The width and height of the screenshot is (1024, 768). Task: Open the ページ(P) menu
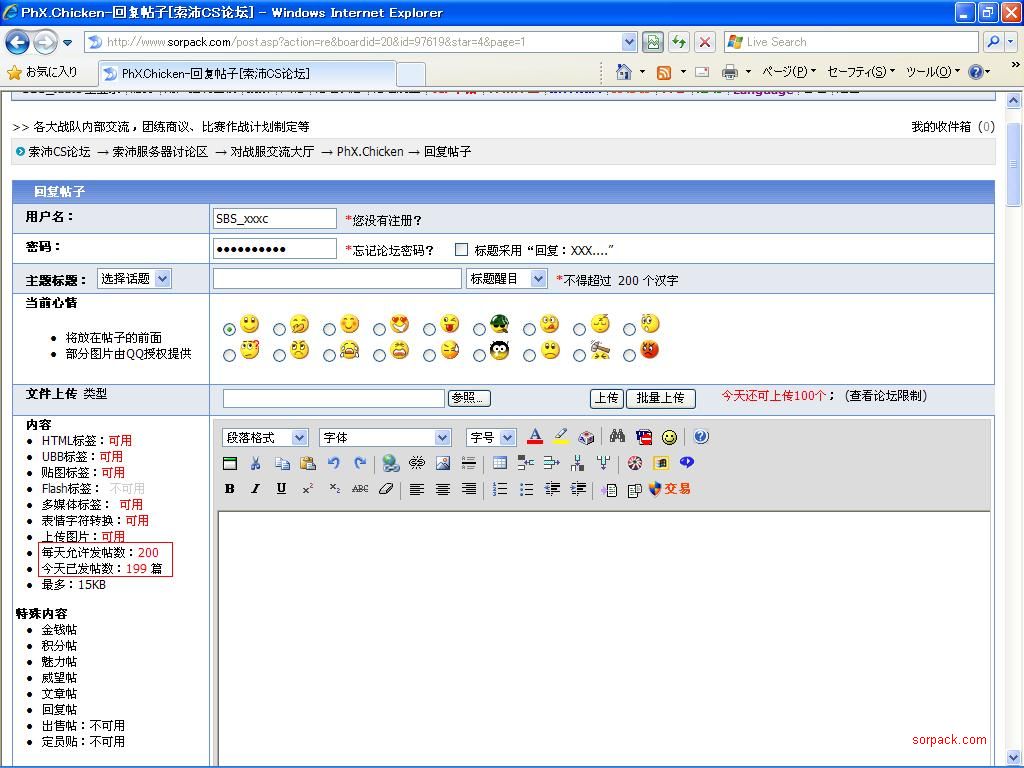point(789,72)
